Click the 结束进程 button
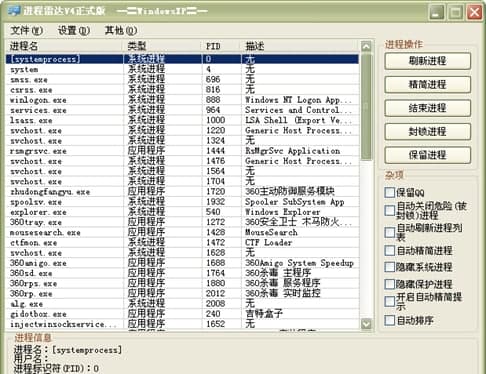The width and height of the screenshot is (486, 374). (428, 108)
